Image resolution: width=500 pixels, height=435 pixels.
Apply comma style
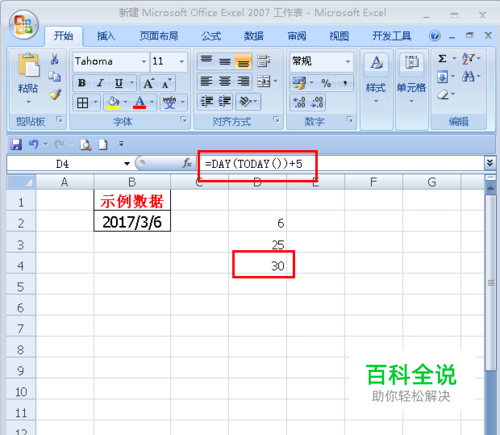(345, 83)
